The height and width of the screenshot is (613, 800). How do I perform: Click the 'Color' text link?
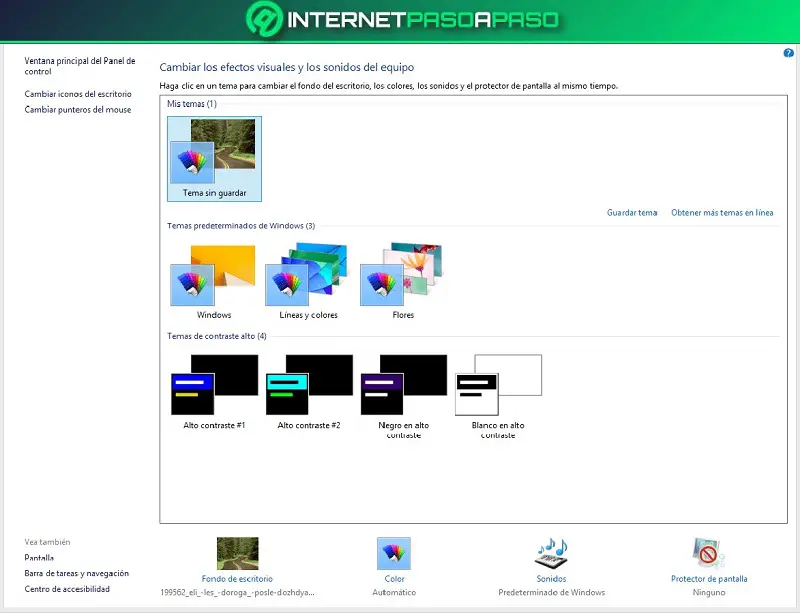click(x=394, y=579)
